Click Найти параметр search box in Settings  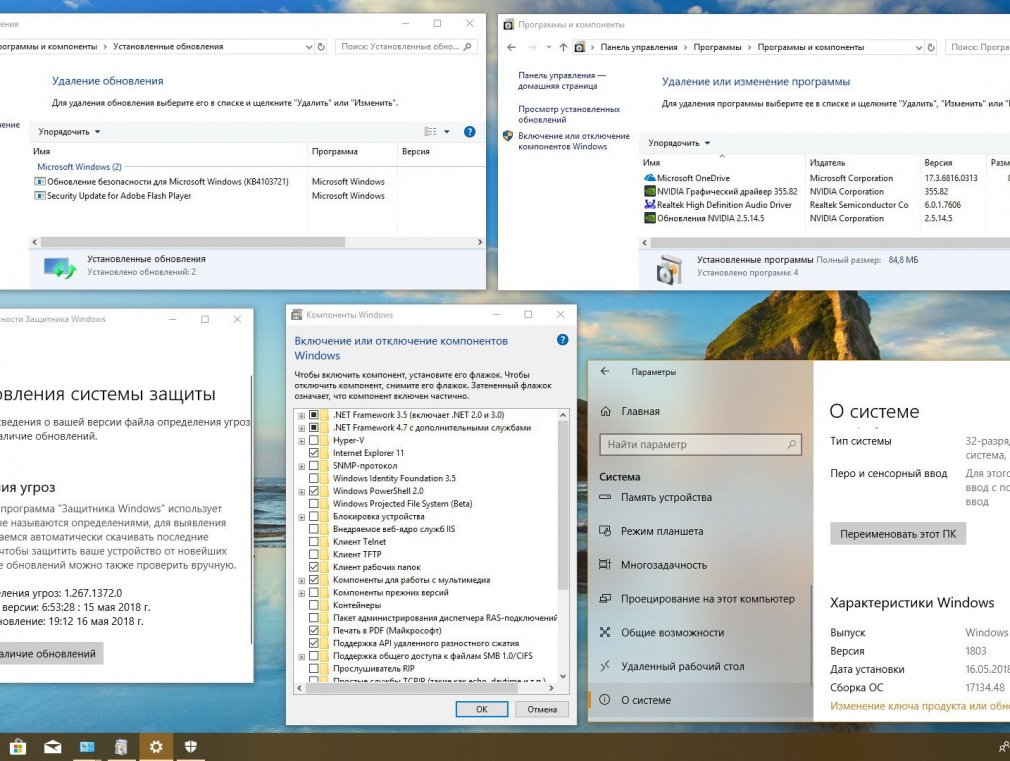pos(701,445)
